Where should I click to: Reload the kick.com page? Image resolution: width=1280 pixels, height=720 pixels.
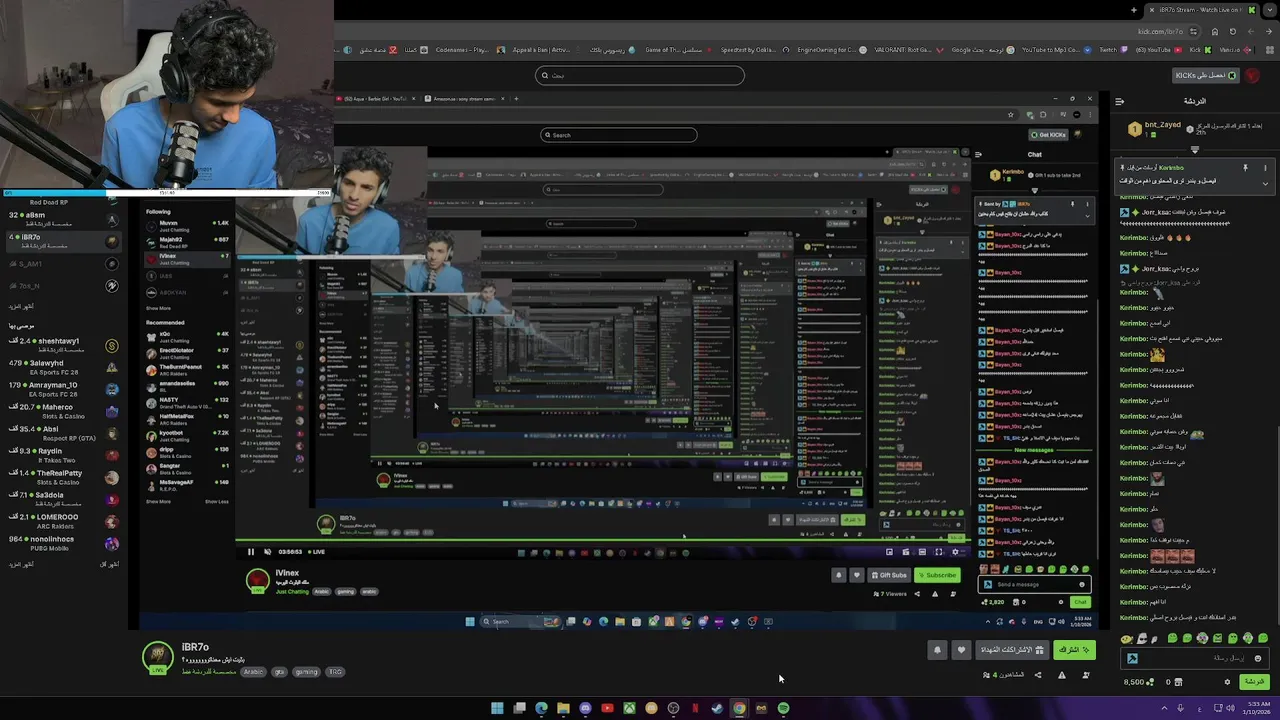pyautogui.click(x=1233, y=31)
